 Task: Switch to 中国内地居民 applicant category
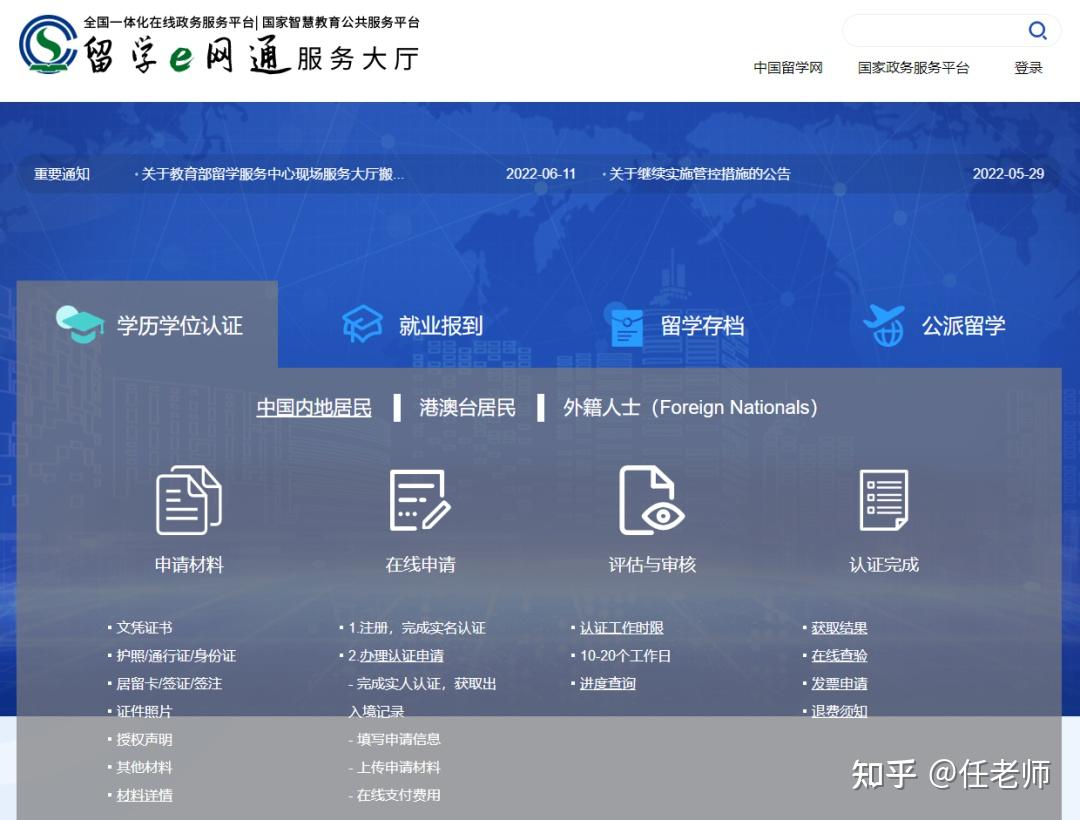[313, 407]
